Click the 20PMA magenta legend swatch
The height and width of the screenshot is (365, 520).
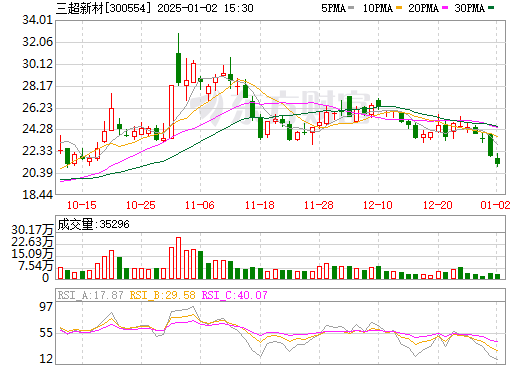445,8
